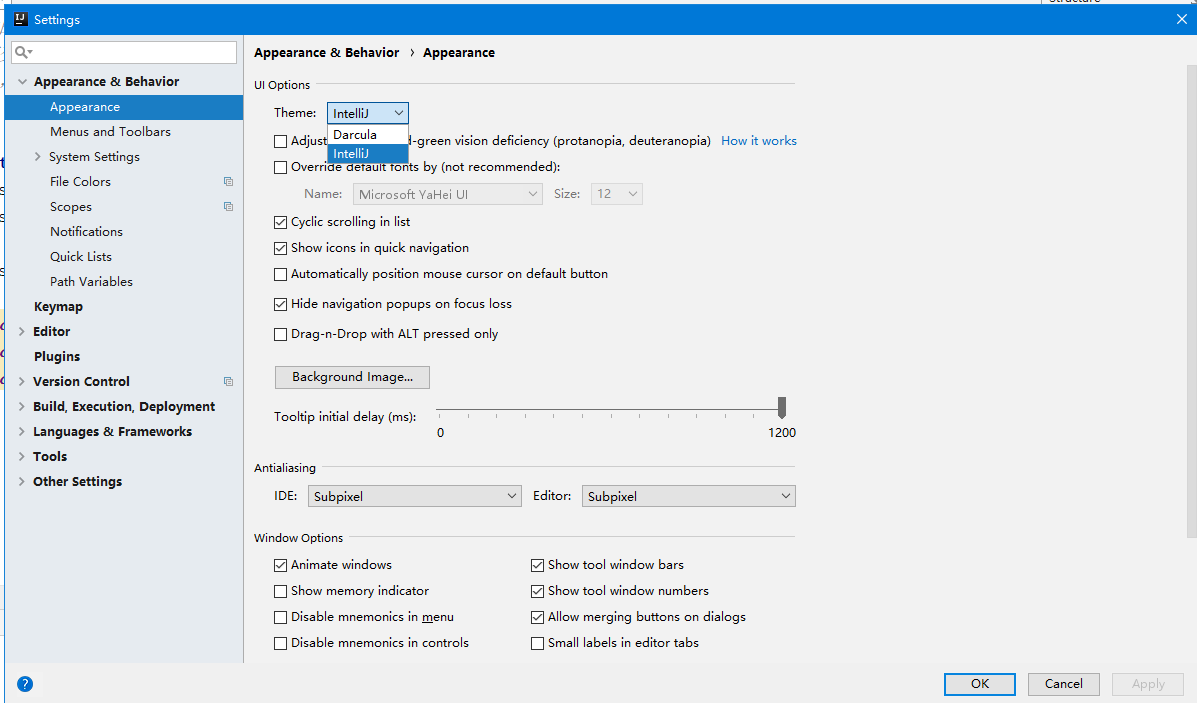Image resolution: width=1197 pixels, height=703 pixels.
Task: Toggle Animate windows checkbox
Action: click(x=280, y=566)
